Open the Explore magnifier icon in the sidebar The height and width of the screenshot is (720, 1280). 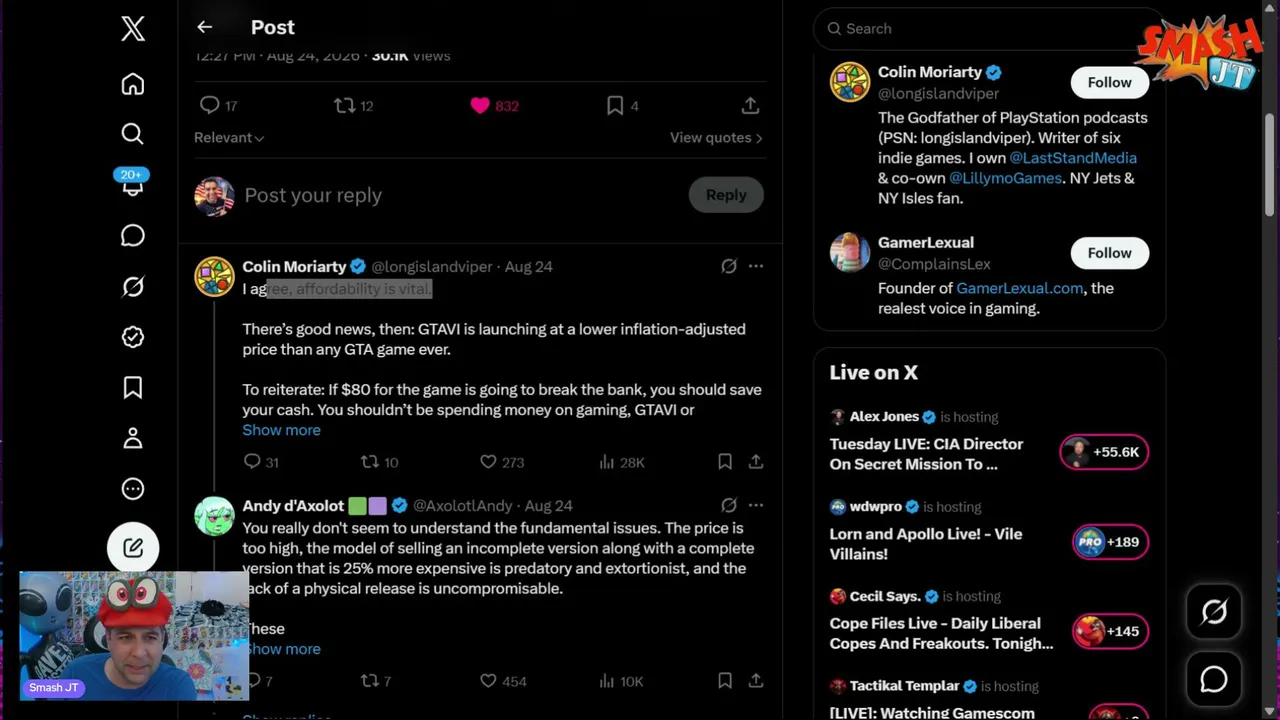coord(133,134)
